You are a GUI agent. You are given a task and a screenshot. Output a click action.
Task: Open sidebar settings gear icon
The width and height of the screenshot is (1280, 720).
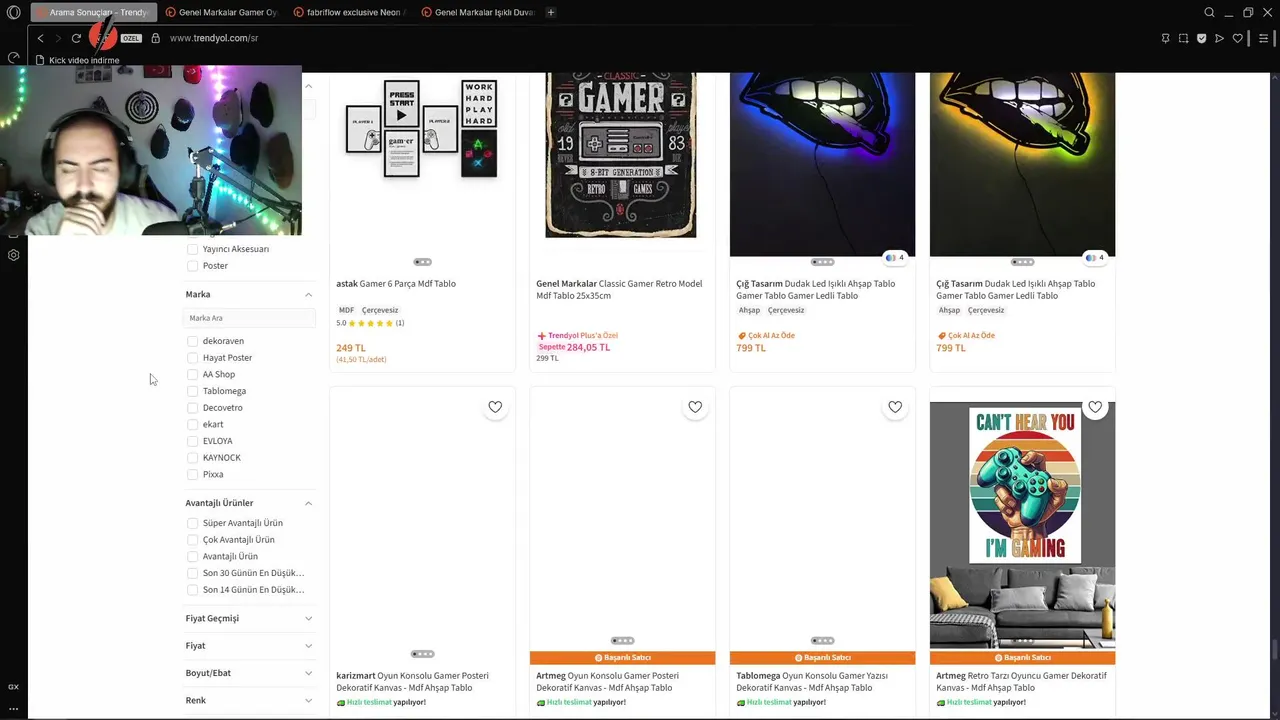pyautogui.click(x=13, y=255)
